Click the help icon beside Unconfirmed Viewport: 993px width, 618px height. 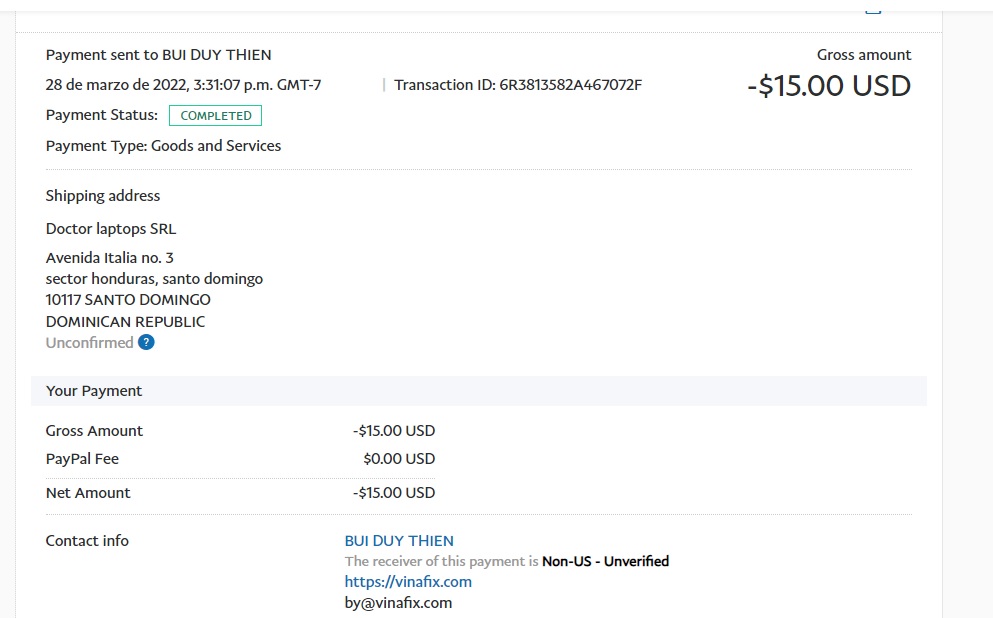pyautogui.click(x=146, y=342)
